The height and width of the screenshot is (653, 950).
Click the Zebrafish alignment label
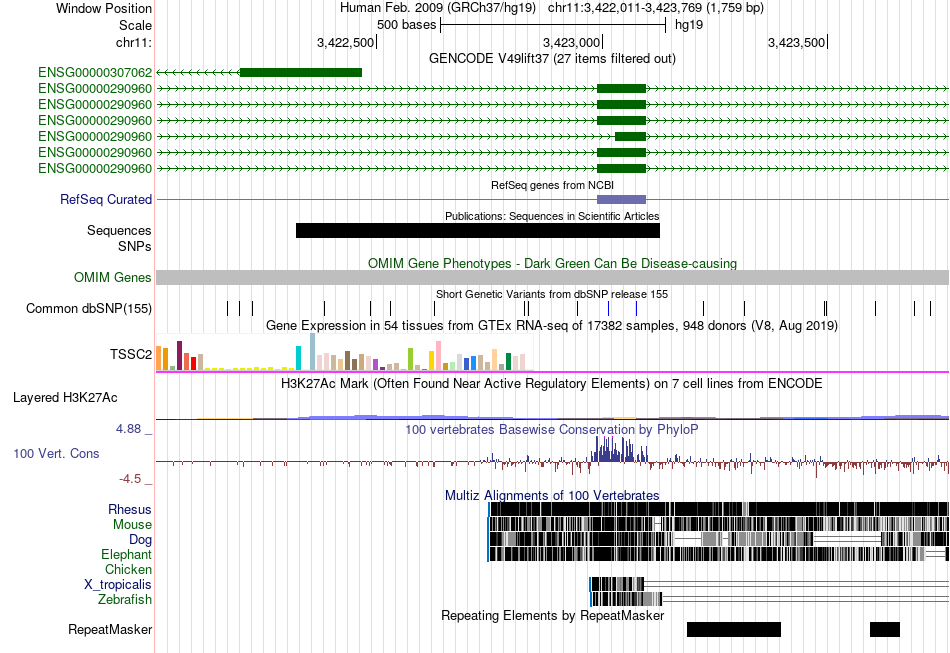(125, 599)
